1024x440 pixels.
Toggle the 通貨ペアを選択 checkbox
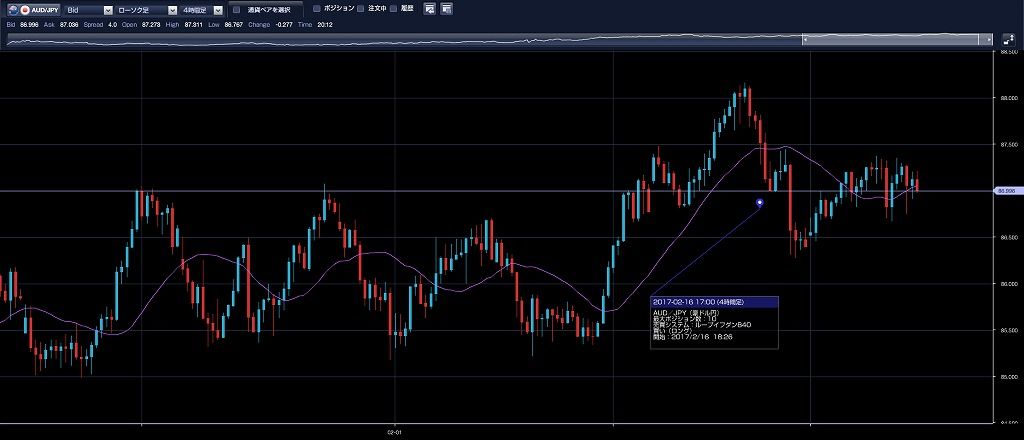click(x=236, y=10)
